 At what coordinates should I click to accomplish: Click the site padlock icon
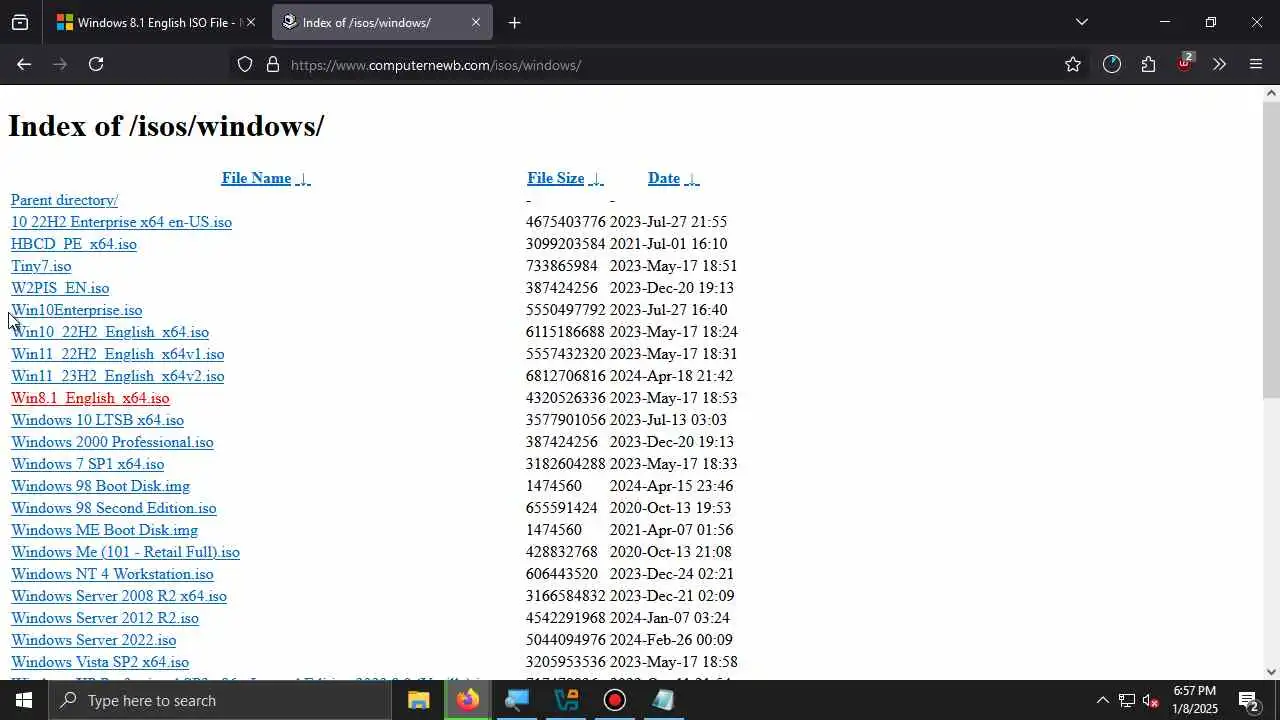click(273, 65)
